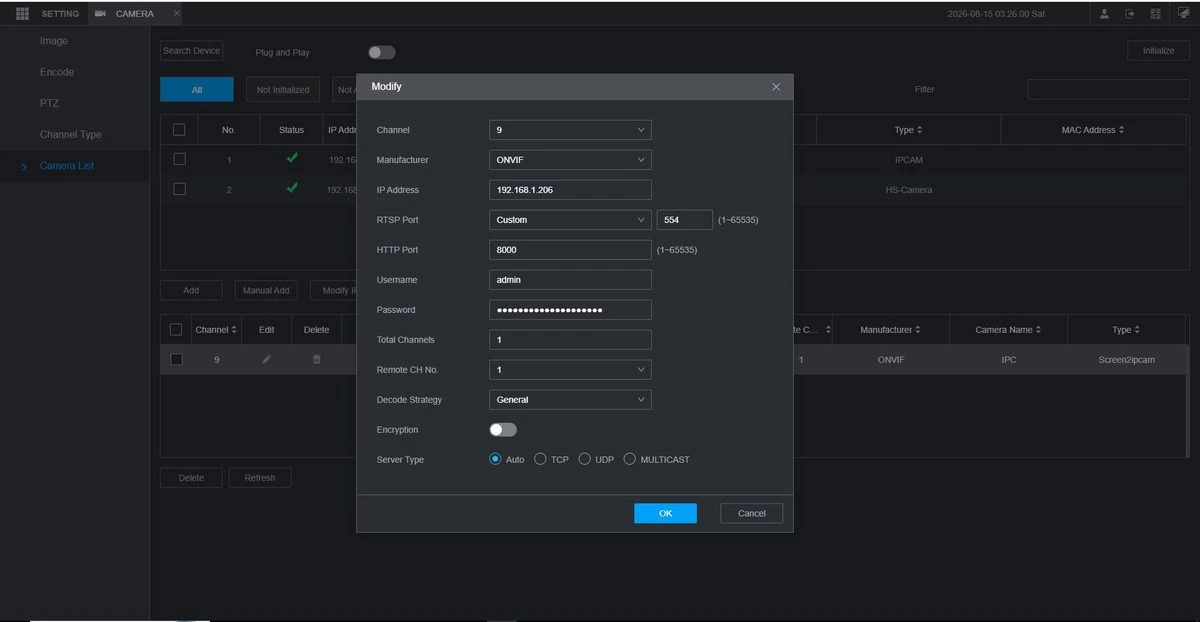Open the Decode Strategy dropdown showing General
The height and width of the screenshot is (622, 1200).
570,400
